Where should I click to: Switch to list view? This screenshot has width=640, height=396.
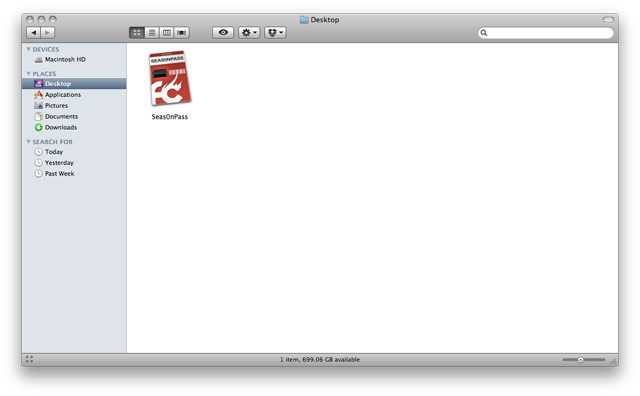point(152,33)
